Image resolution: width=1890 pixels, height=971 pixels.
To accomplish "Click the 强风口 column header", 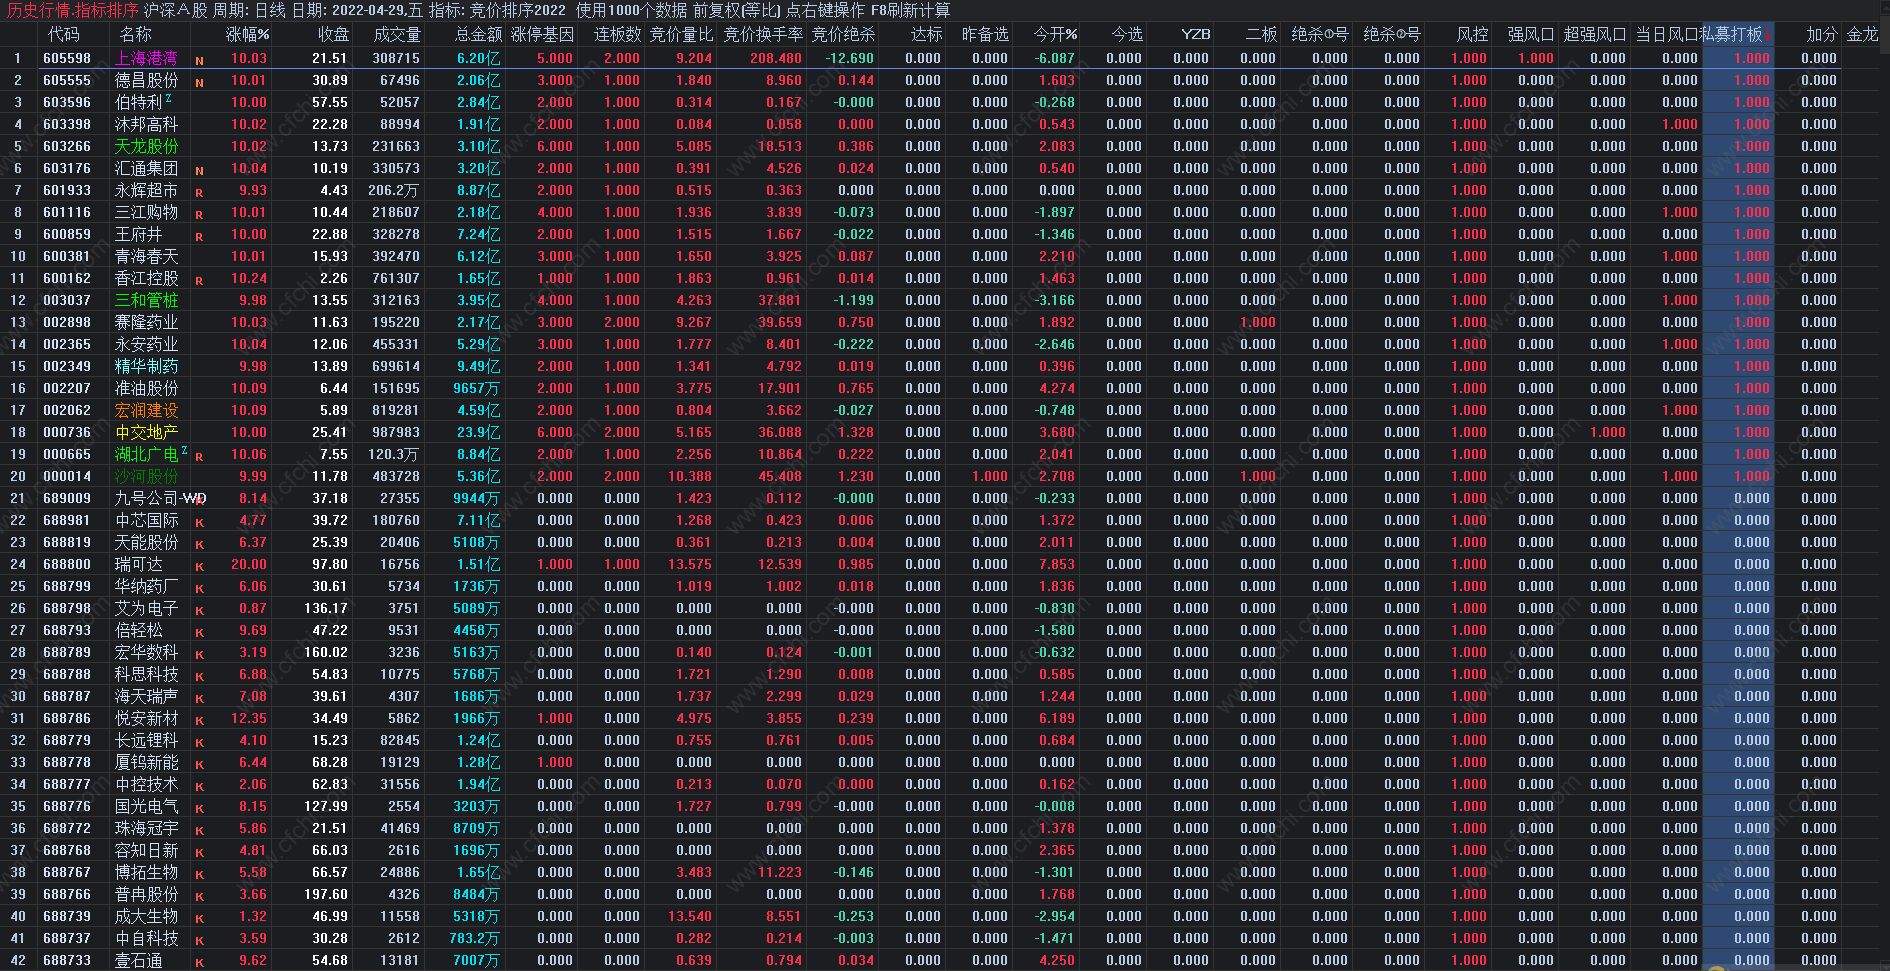I will (x=1531, y=34).
